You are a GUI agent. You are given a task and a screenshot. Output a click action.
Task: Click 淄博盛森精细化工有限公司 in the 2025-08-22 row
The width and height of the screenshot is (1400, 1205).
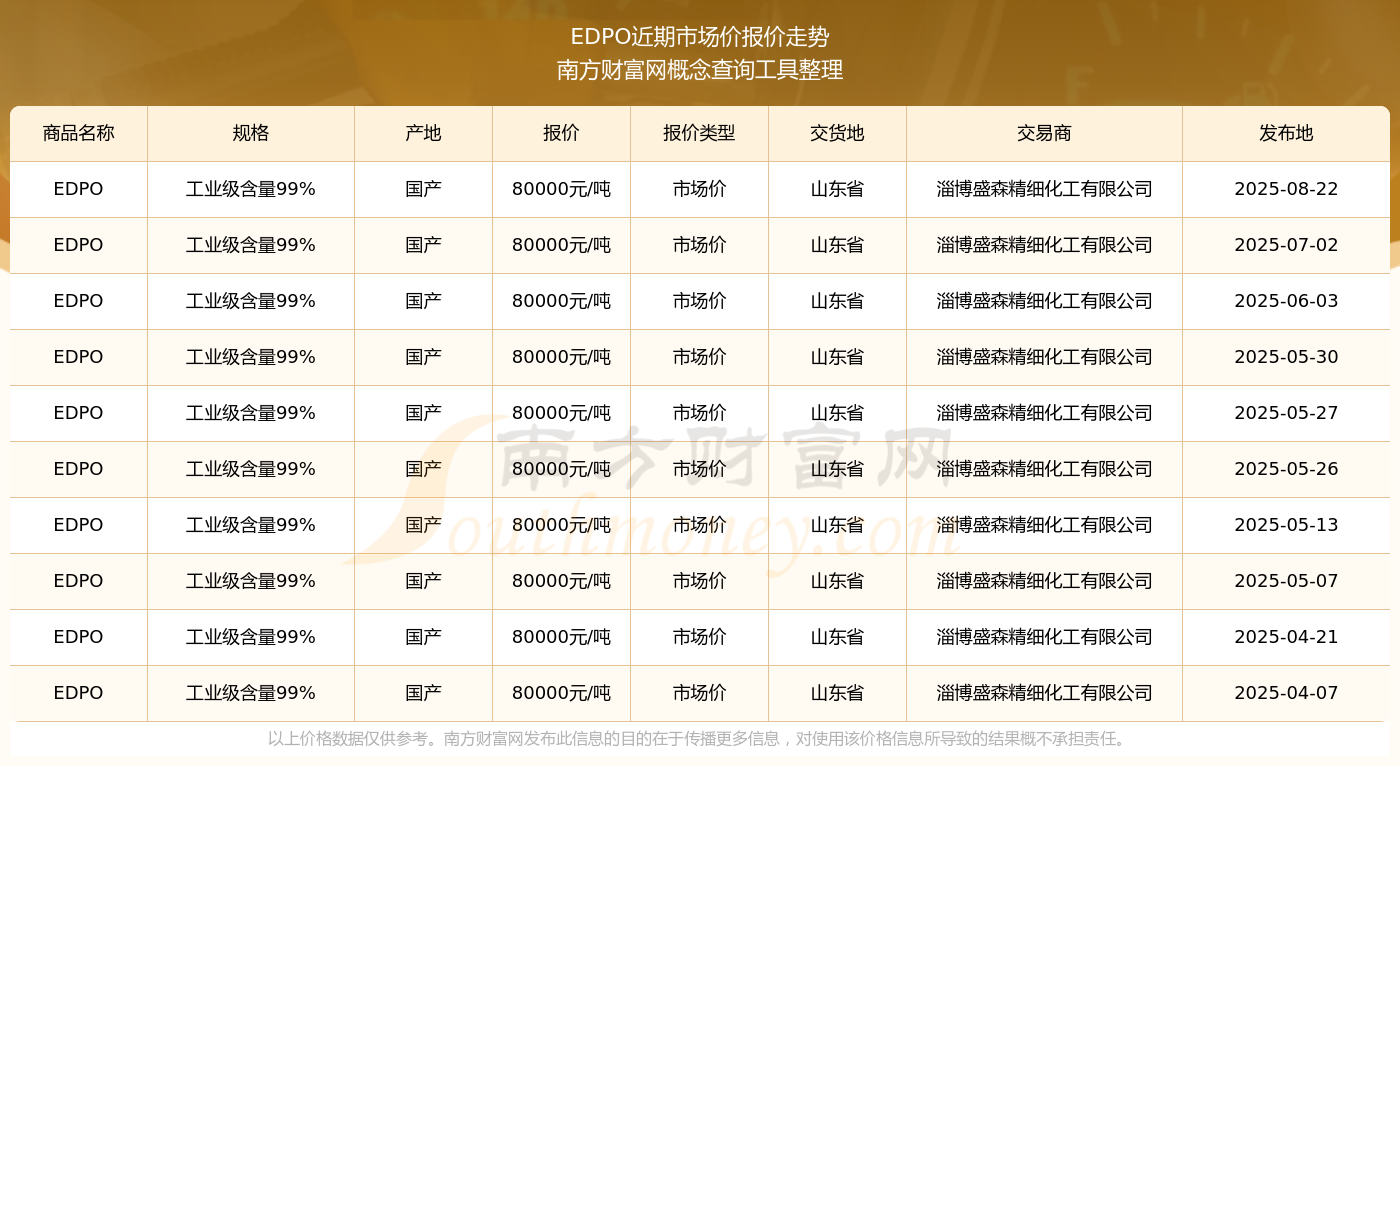(1045, 189)
